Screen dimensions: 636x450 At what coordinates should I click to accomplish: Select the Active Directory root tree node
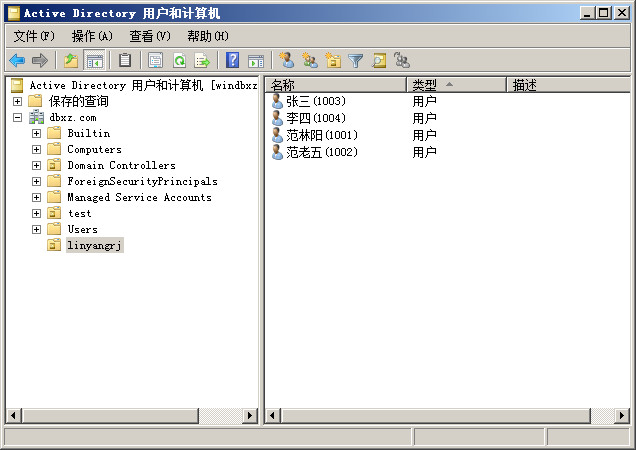(143, 85)
